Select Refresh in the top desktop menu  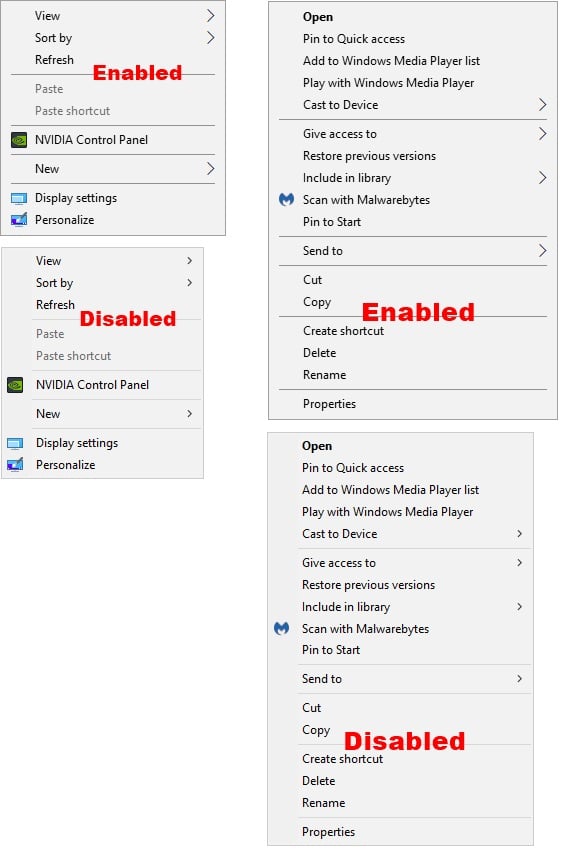click(54, 60)
